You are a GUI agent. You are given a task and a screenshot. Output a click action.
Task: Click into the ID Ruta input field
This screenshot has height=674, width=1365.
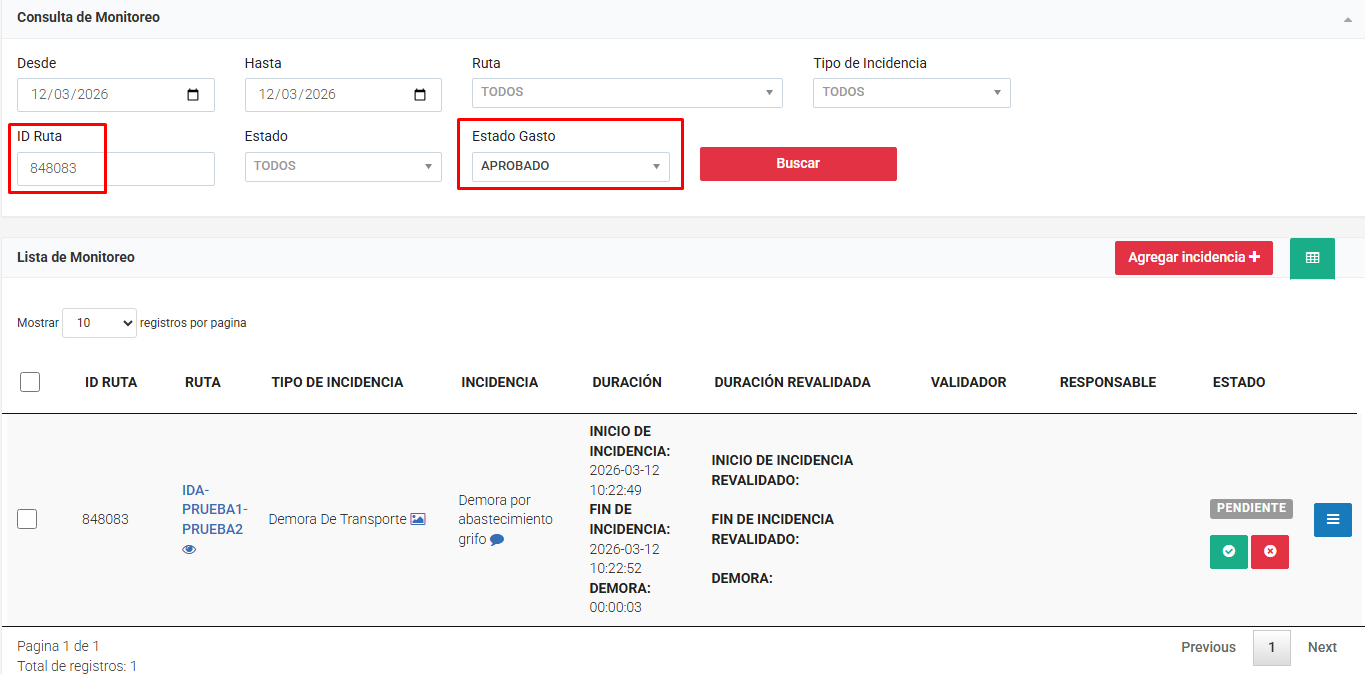pos(115,169)
